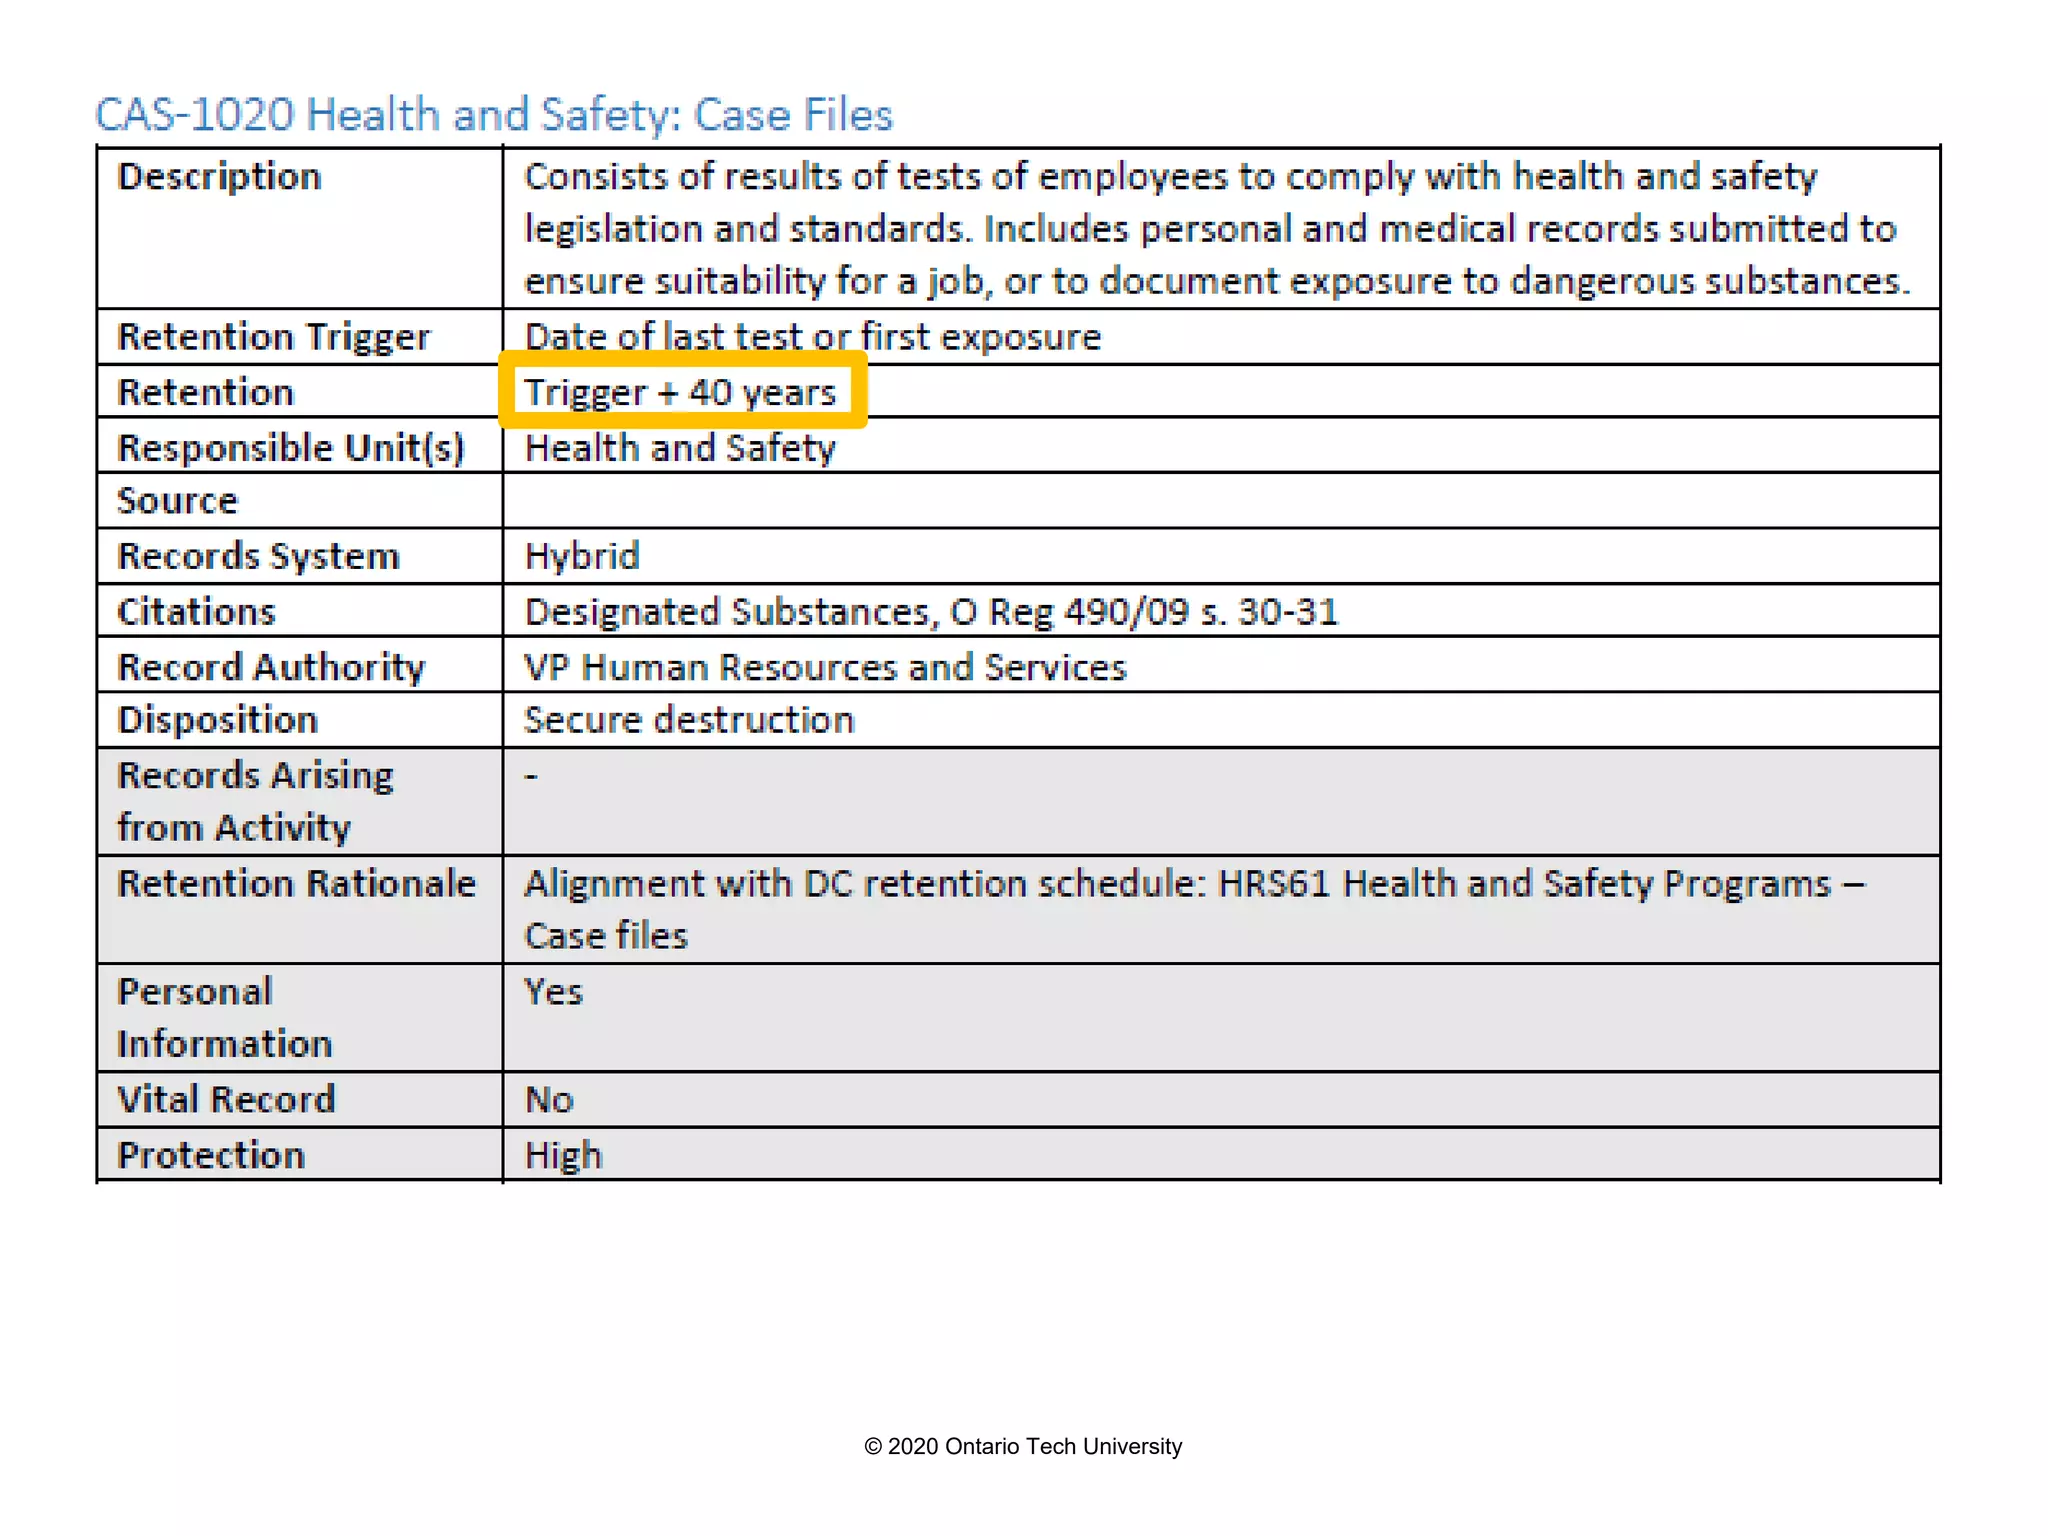
Task: Click VP Human Resources and Services
Action: [x=825, y=667]
